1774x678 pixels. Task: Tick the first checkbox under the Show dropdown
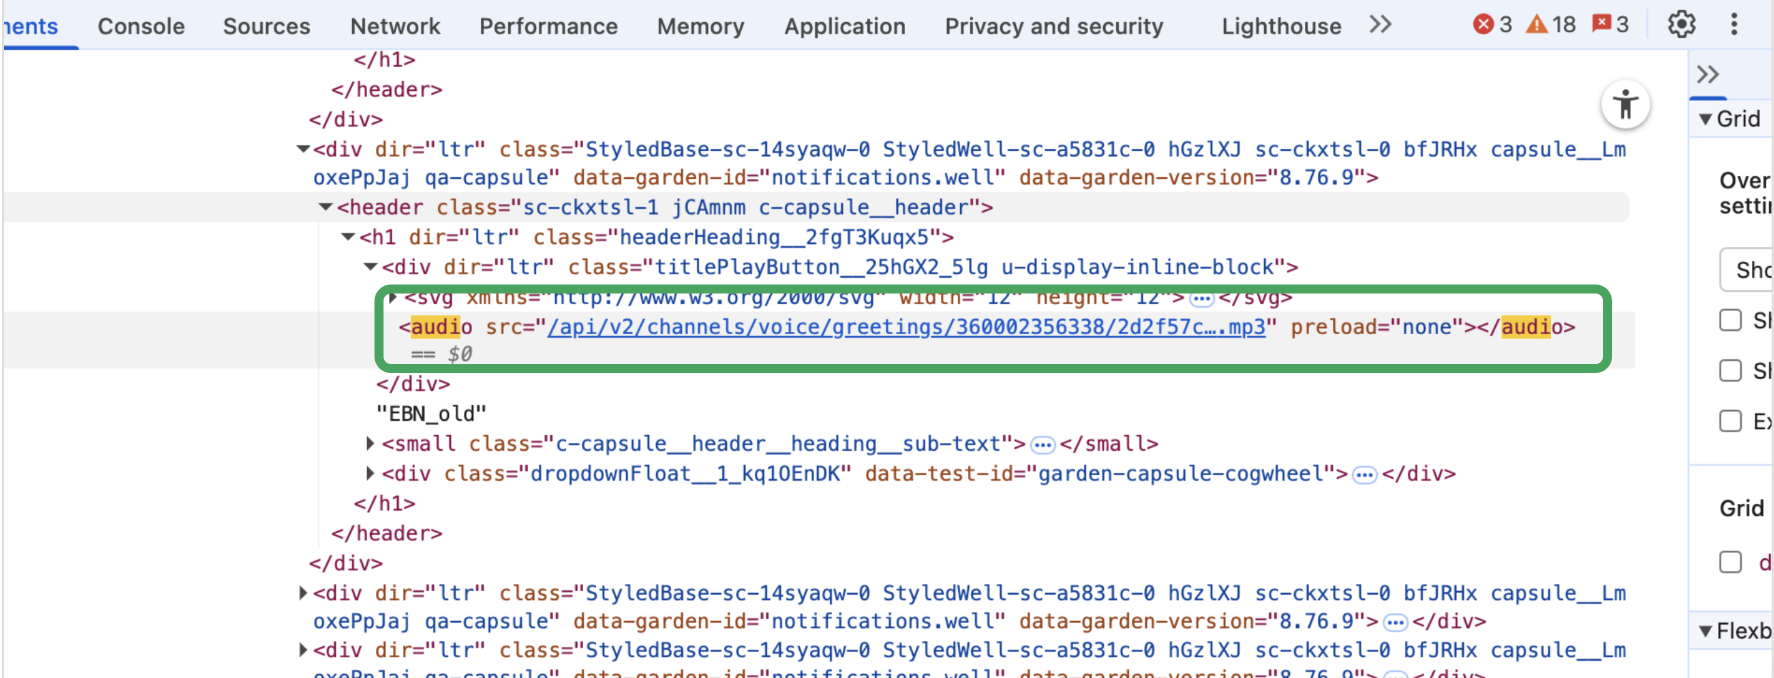pyautogui.click(x=1731, y=320)
